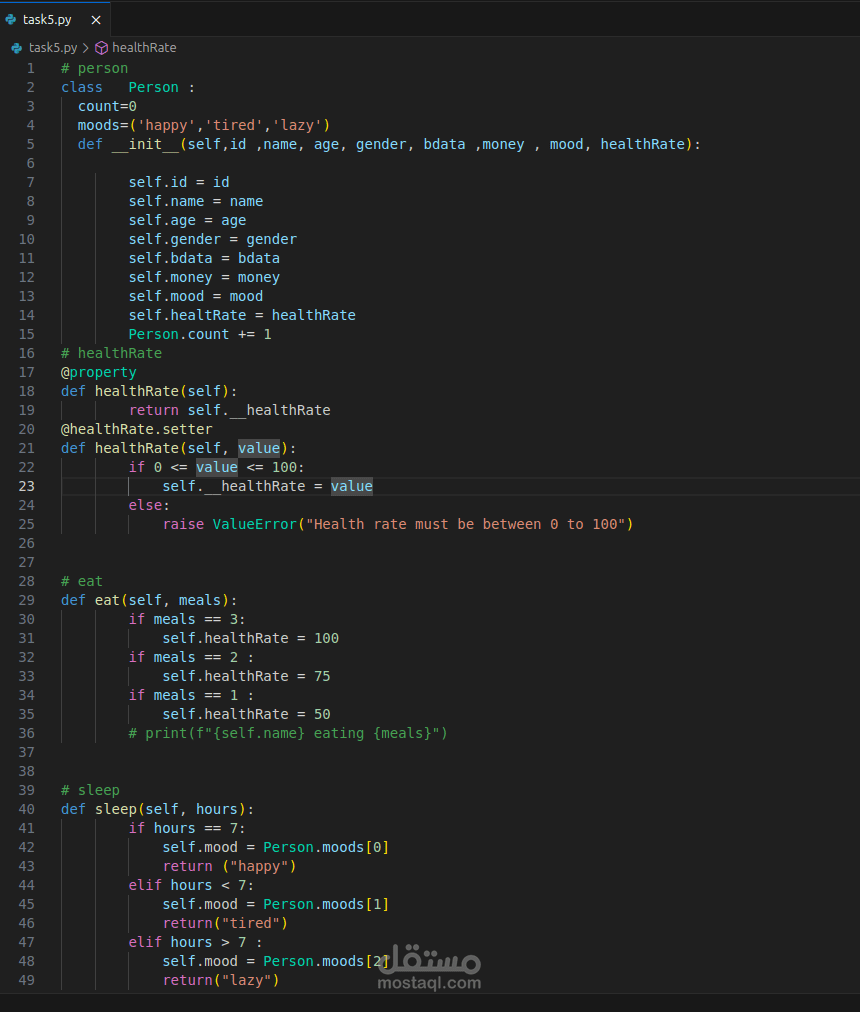The image size is (860, 1012).
Task: Click the @property decorator
Action: [x=99, y=372]
